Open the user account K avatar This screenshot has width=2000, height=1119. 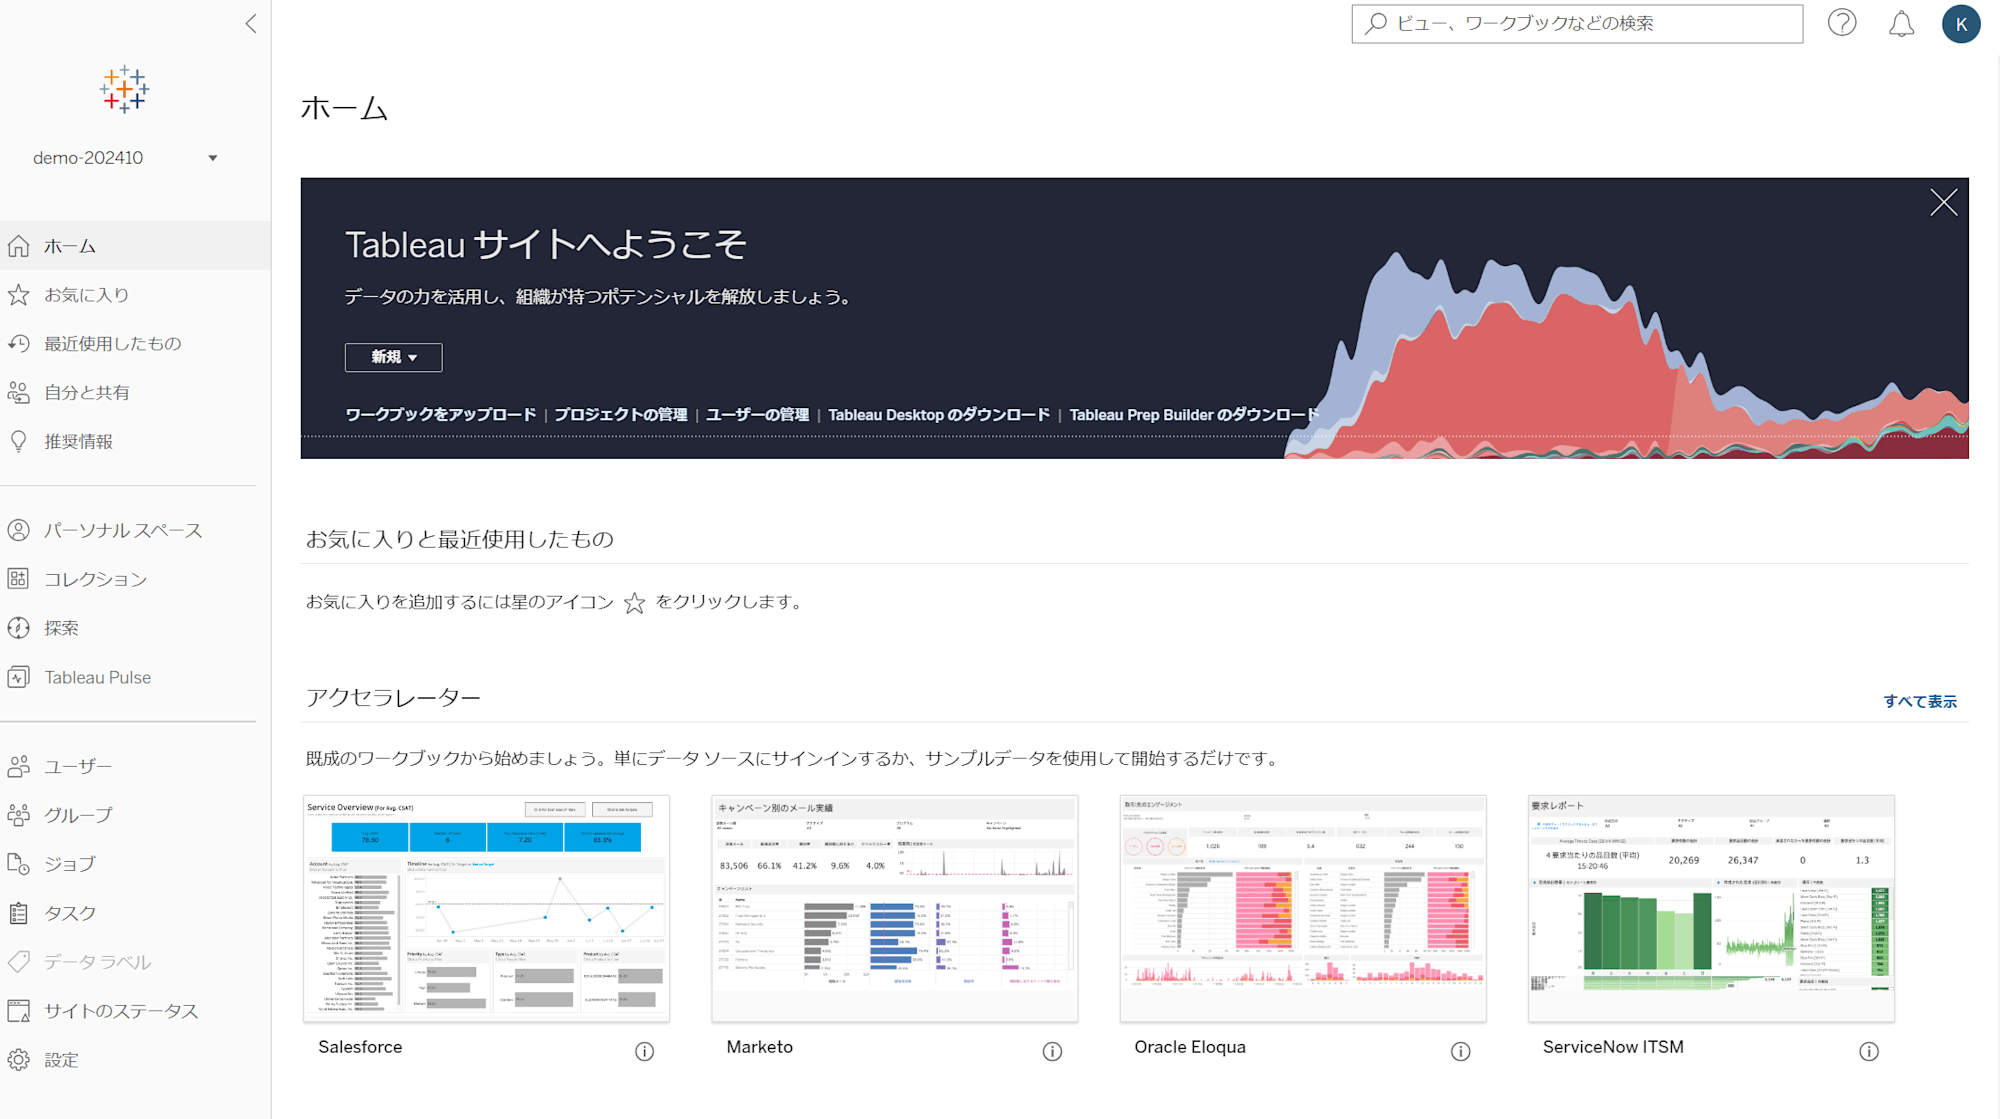(x=1961, y=24)
